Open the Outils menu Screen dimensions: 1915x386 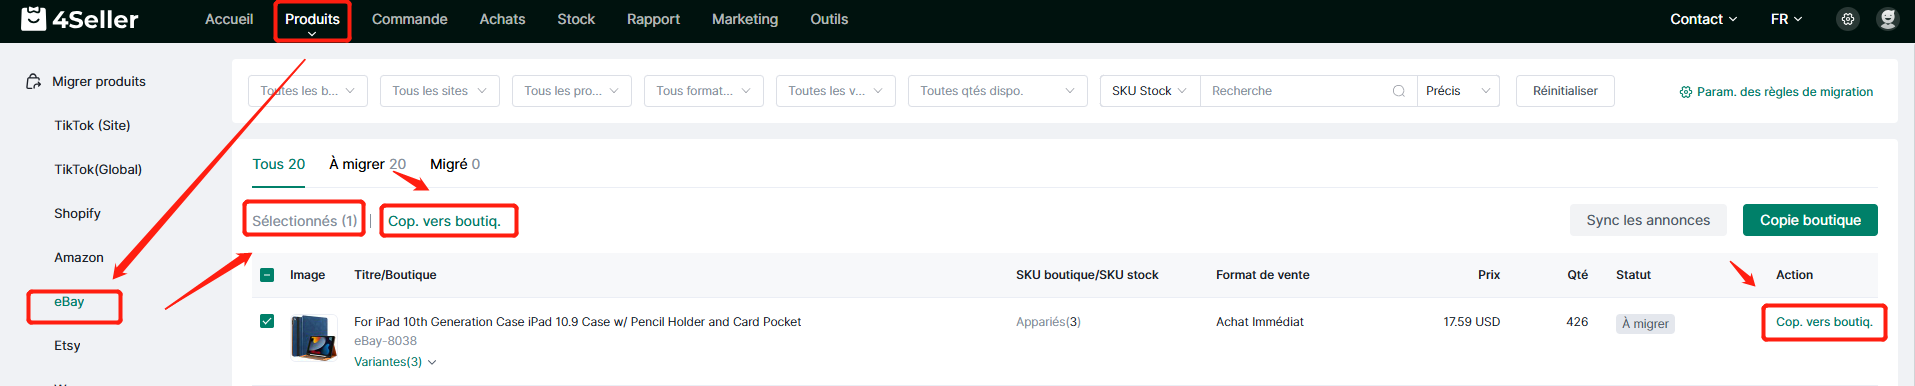coord(829,19)
